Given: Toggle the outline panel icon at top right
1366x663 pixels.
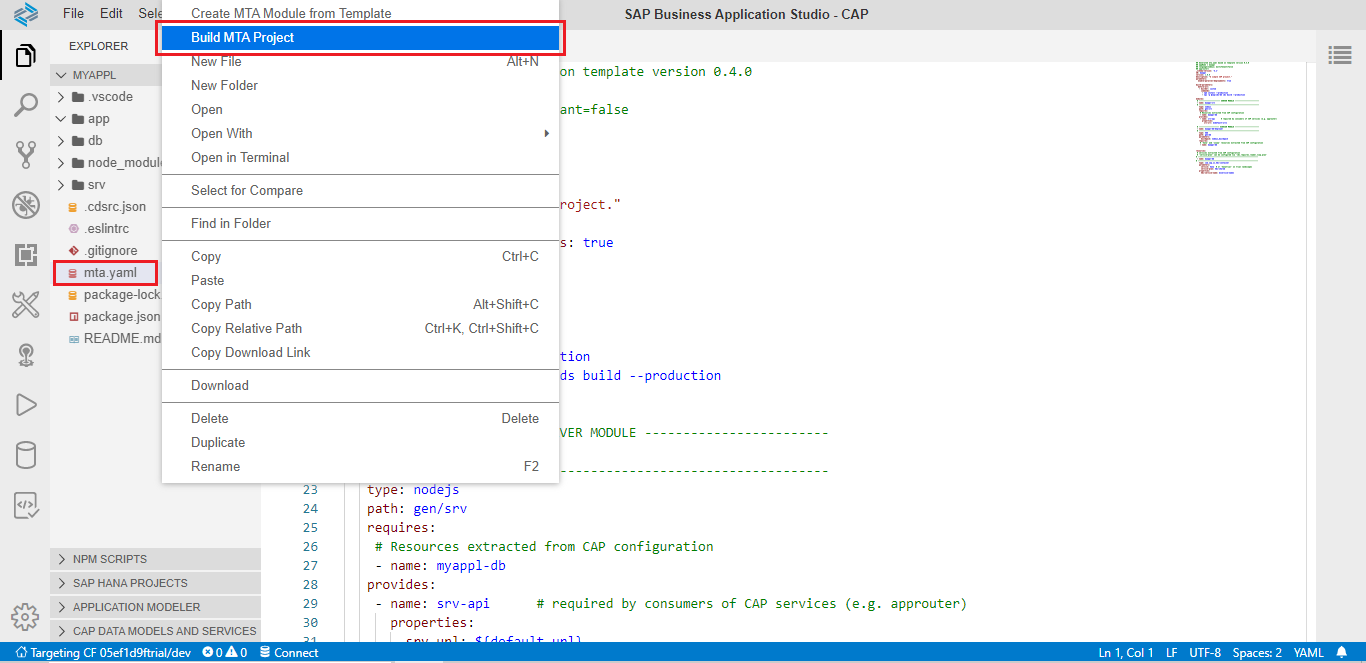Looking at the screenshot, I should (x=1339, y=54).
